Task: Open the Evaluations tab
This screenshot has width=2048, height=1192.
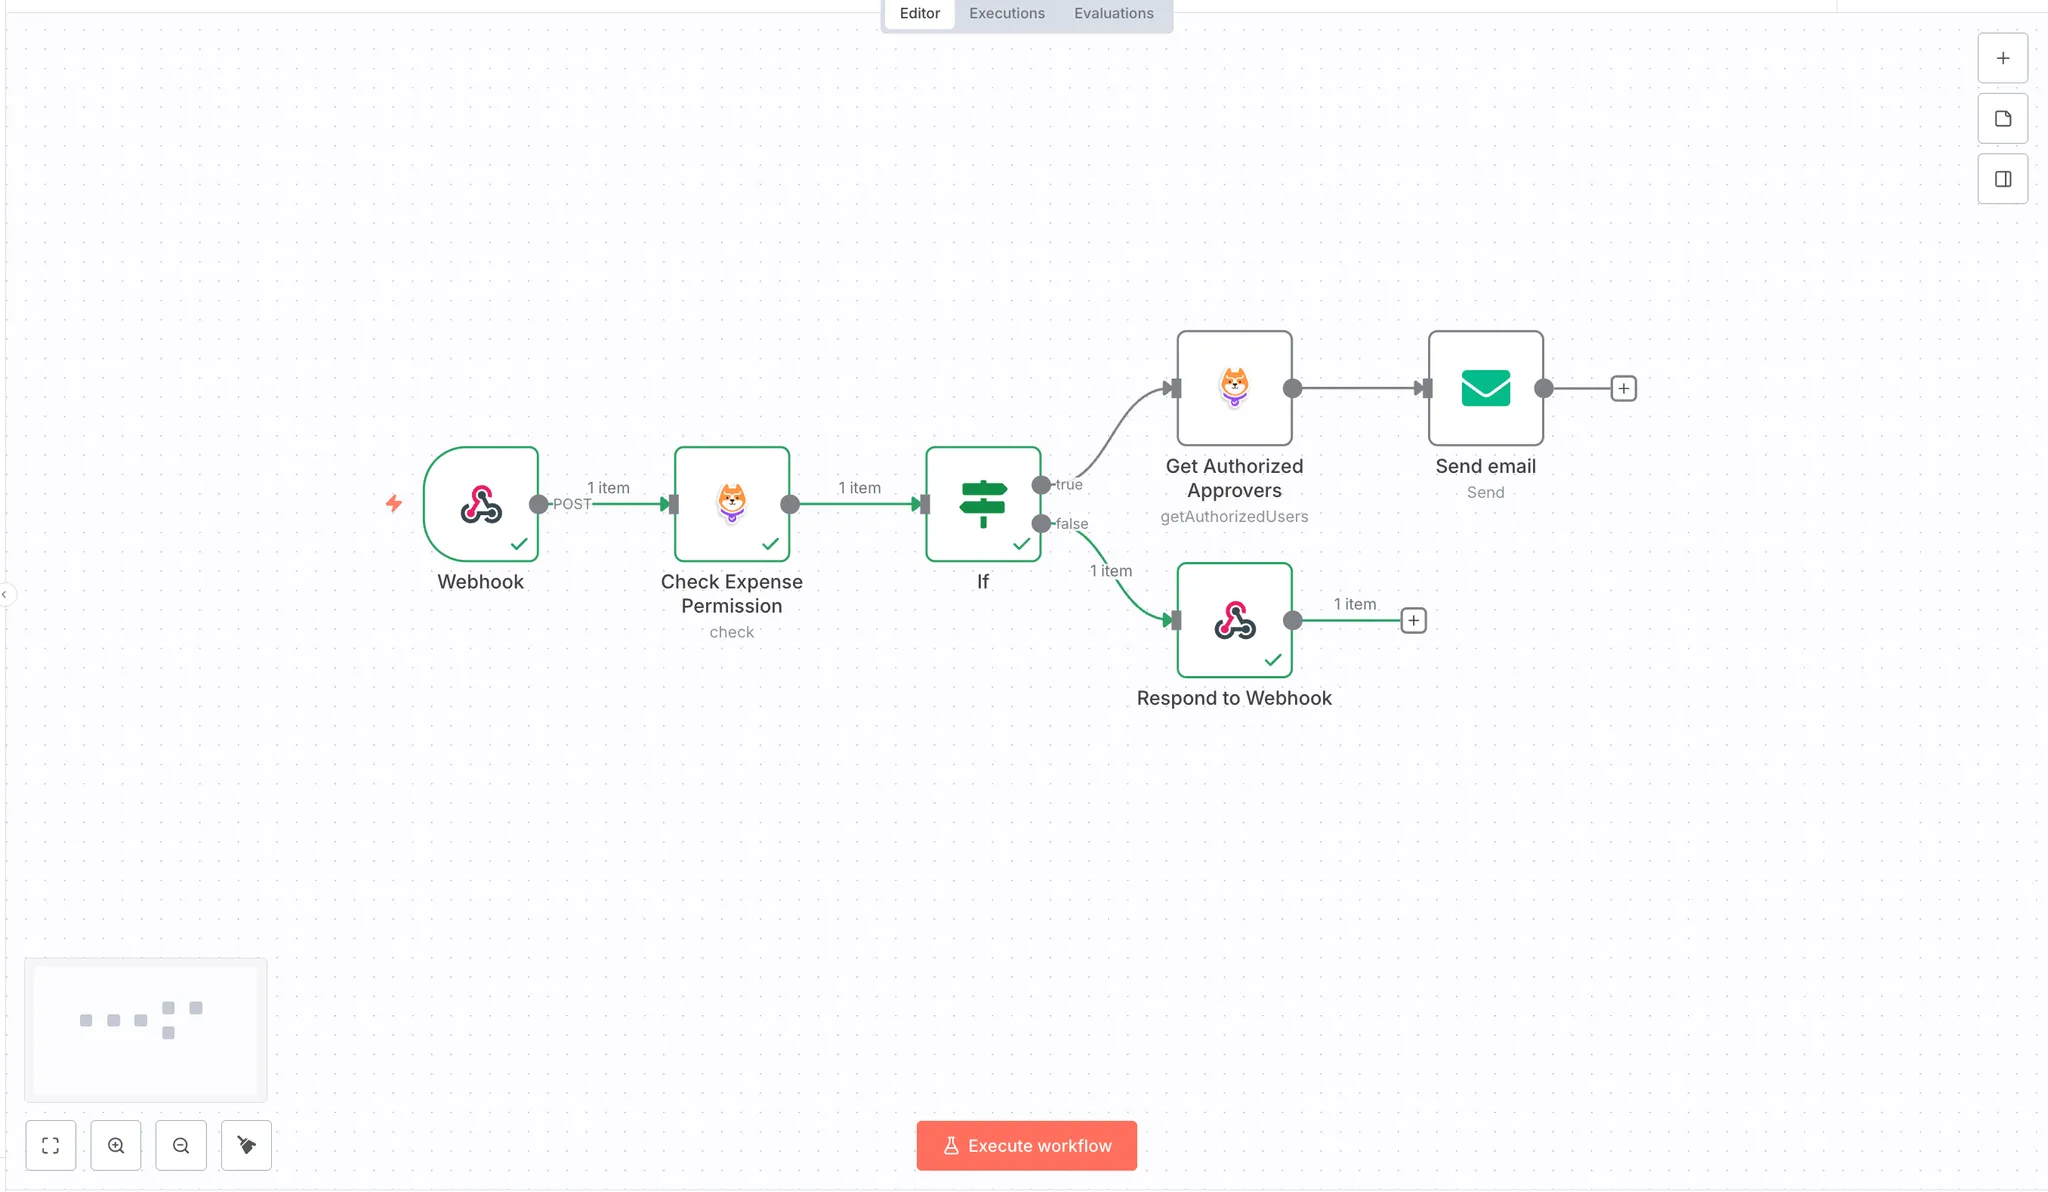Action: point(1113,14)
